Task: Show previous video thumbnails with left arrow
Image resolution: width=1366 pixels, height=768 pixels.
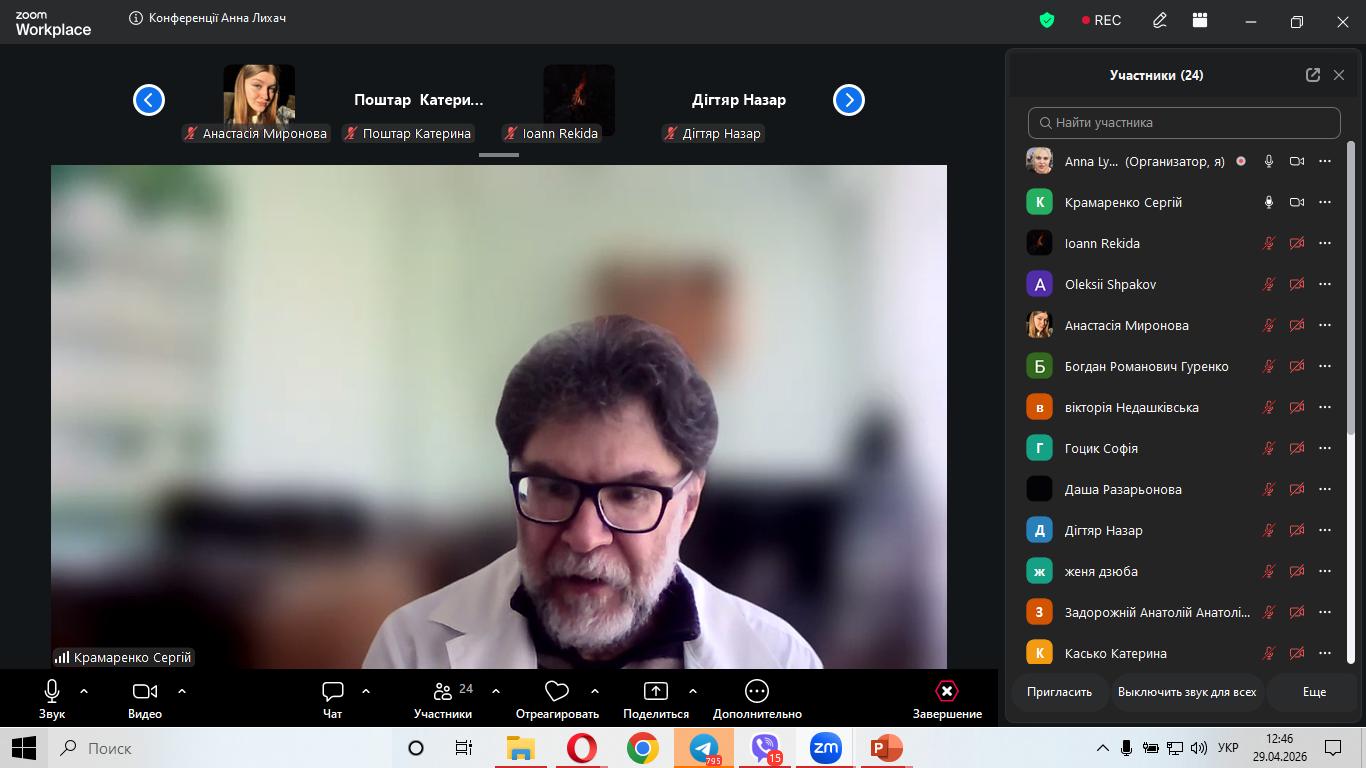Action: pyautogui.click(x=149, y=100)
